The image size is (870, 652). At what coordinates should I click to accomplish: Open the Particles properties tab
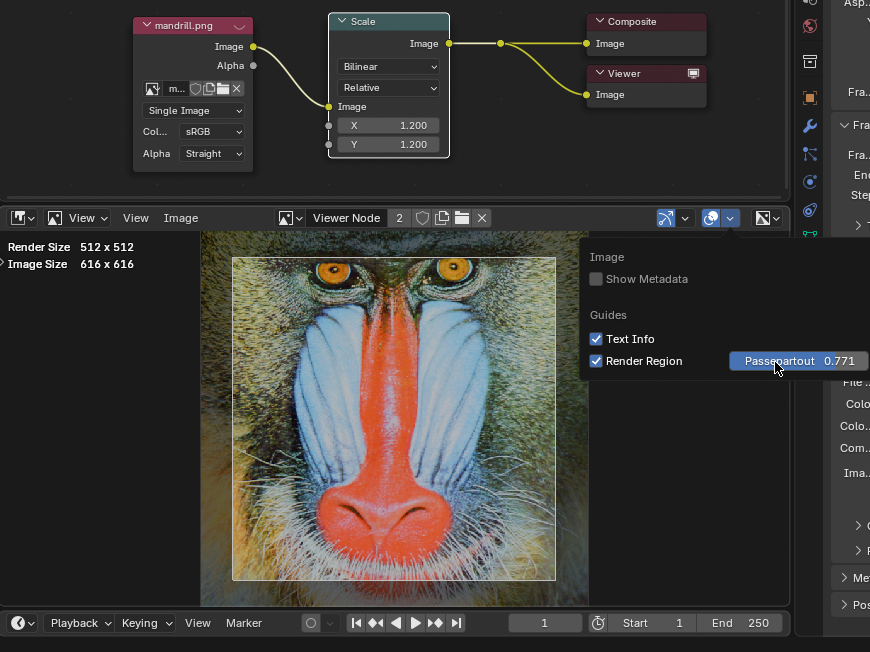pyautogui.click(x=810, y=154)
